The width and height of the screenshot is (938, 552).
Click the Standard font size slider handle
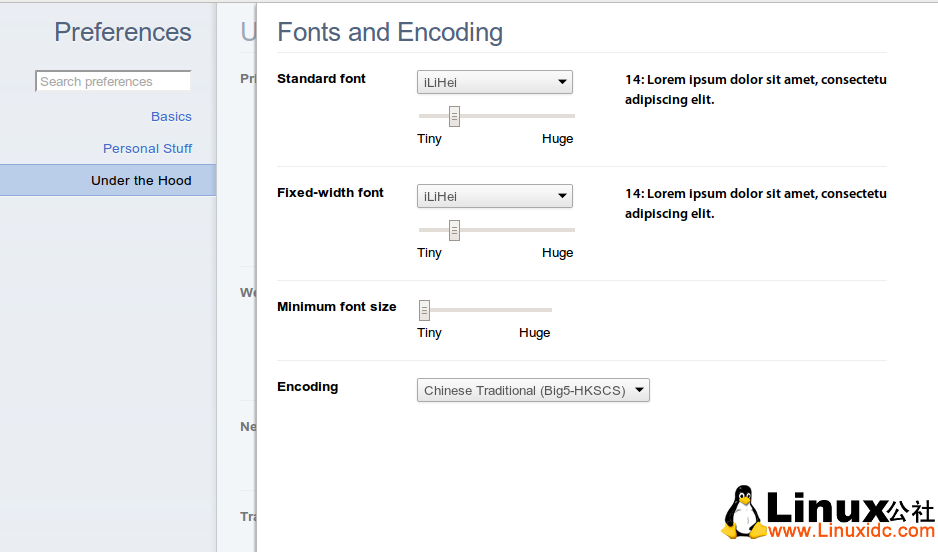click(x=454, y=116)
